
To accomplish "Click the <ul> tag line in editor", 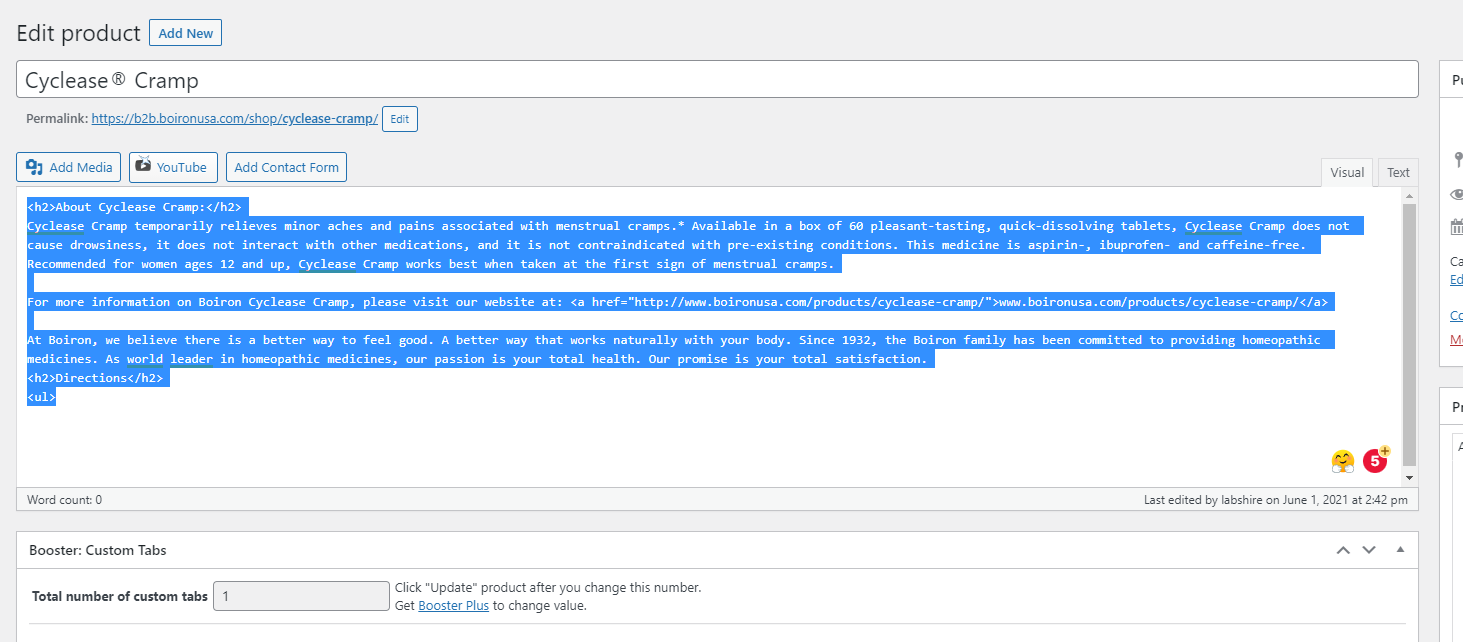I will tap(41, 397).
